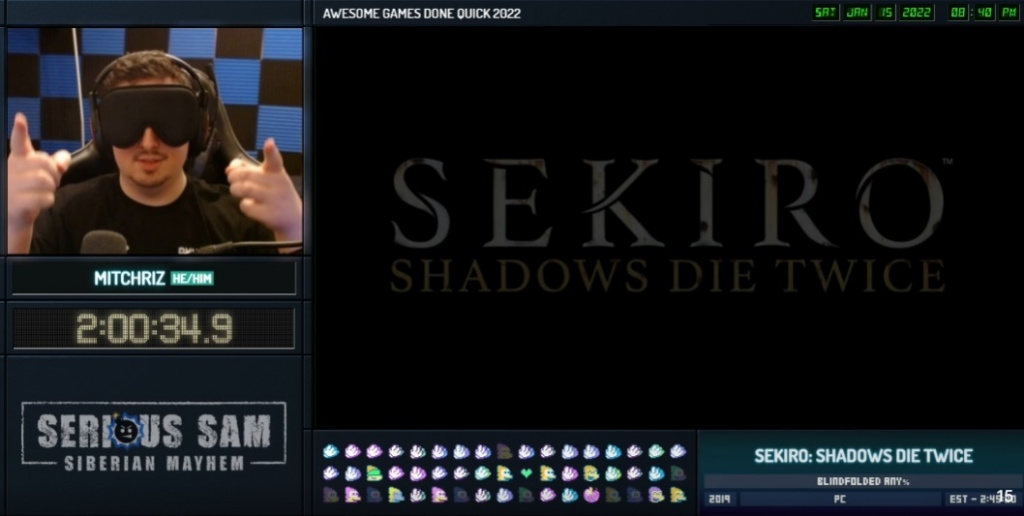Click the '40' minute segment in clock
The image size is (1024, 516).
[985, 12]
